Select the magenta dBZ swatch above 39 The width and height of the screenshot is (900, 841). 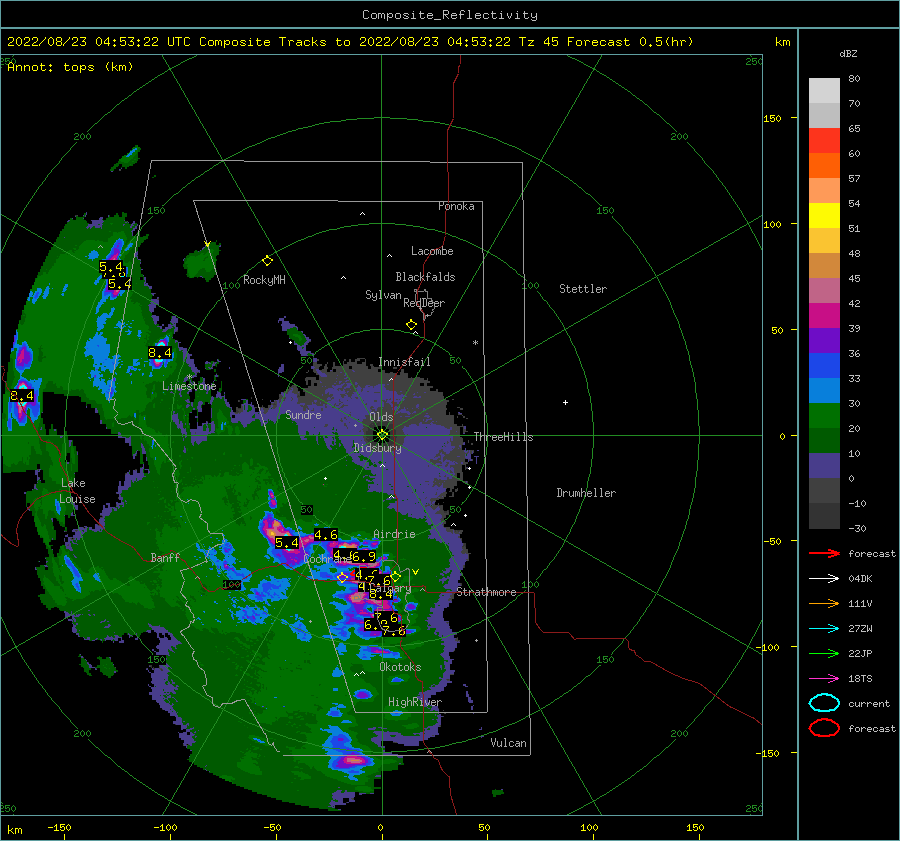point(824,316)
